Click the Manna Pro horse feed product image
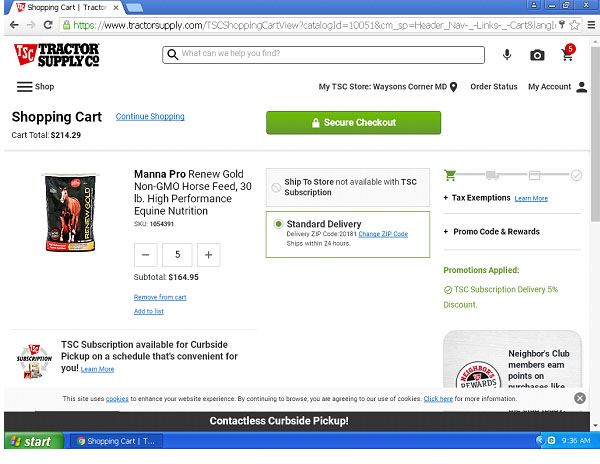Screen dimensions: 600x464 tap(70, 213)
